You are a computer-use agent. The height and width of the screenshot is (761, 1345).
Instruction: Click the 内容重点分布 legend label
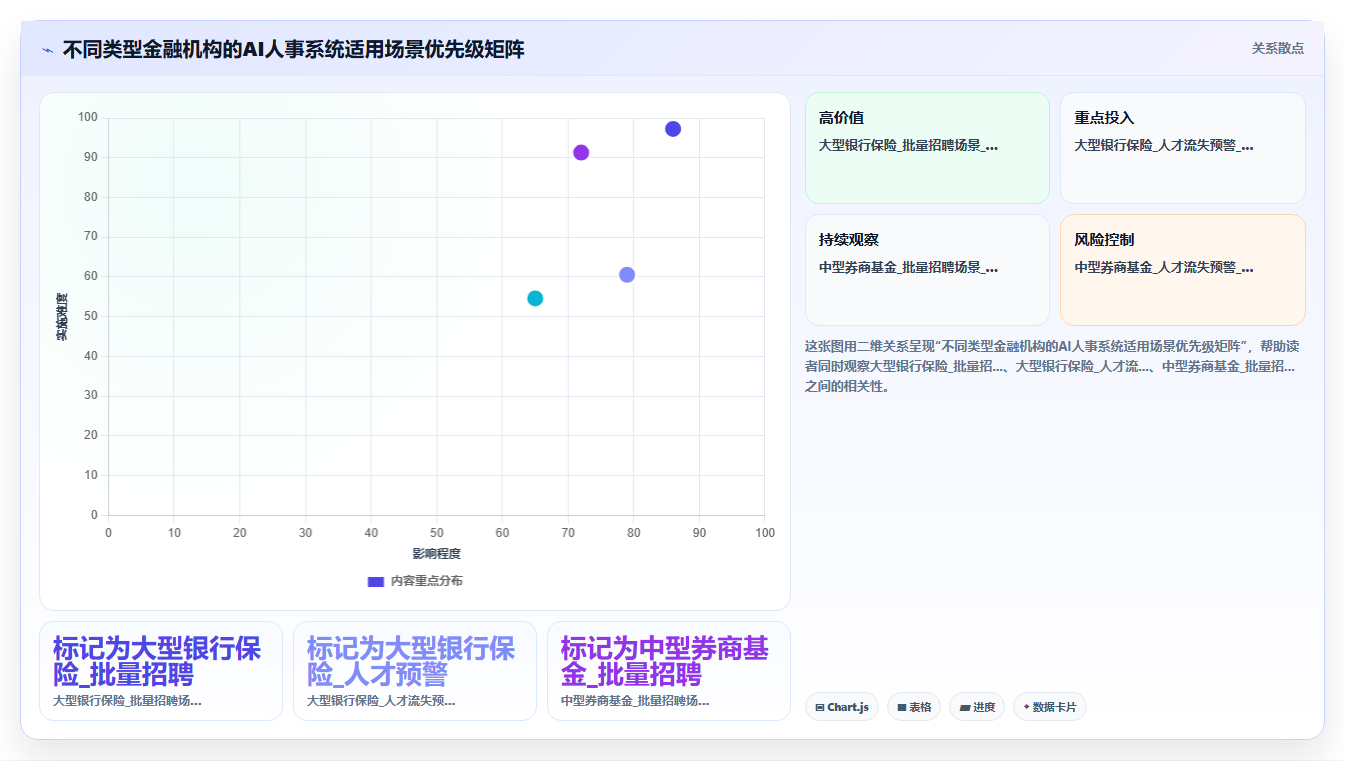point(427,581)
